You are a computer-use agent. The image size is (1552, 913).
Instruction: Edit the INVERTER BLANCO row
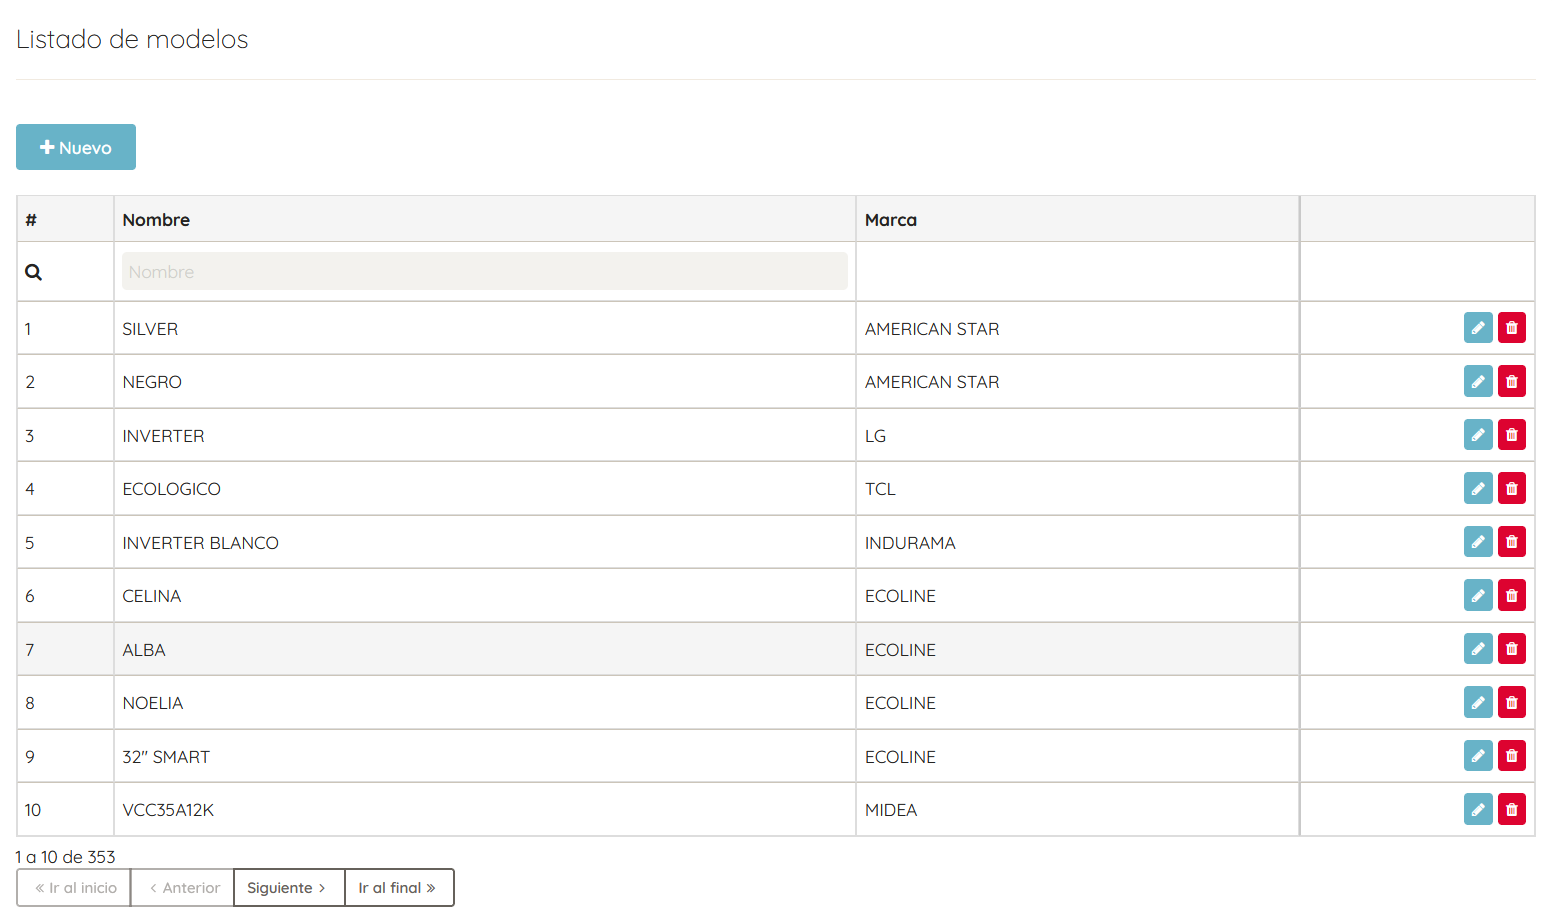1478,542
